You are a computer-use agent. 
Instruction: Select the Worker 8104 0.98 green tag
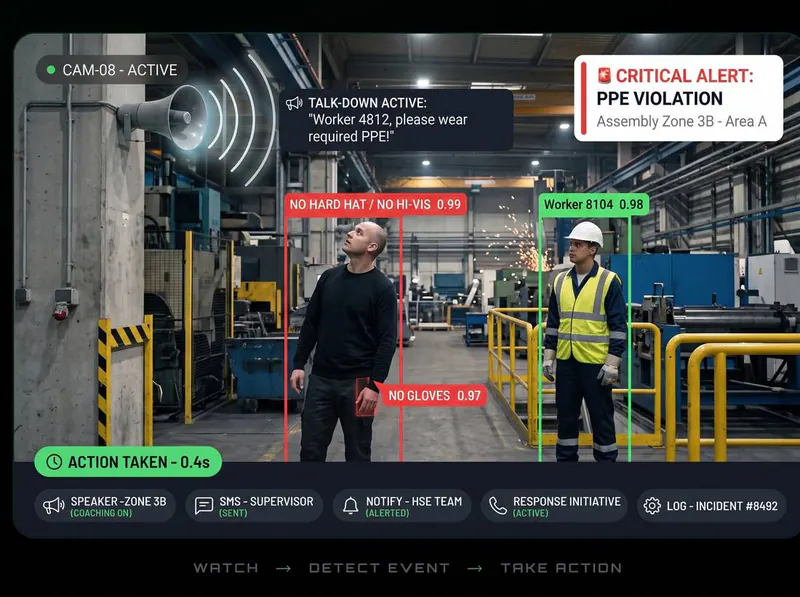(x=594, y=205)
